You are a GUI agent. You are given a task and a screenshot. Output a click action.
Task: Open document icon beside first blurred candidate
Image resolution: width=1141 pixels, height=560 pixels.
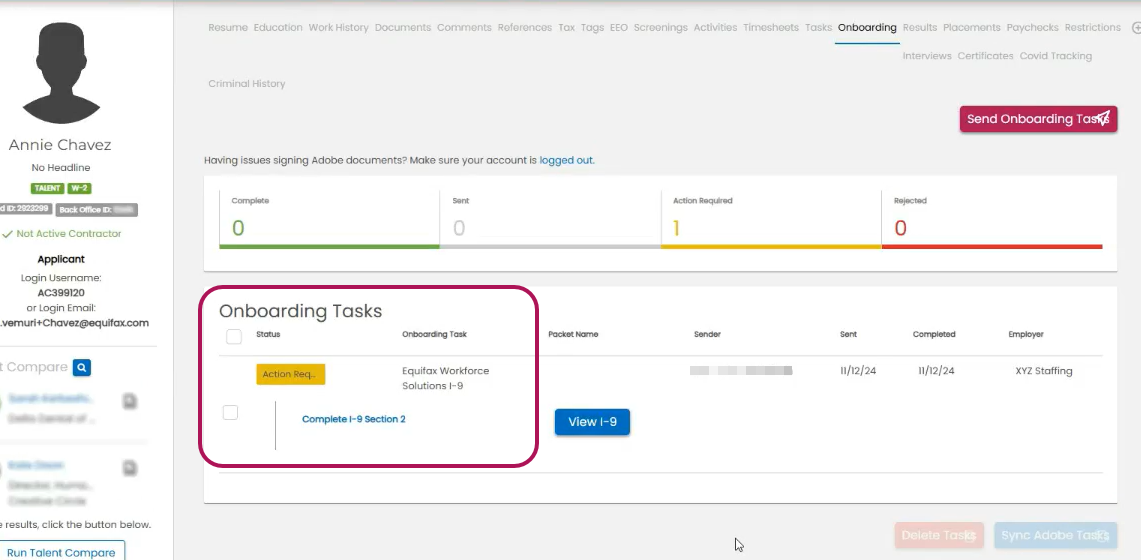tap(130, 401)
